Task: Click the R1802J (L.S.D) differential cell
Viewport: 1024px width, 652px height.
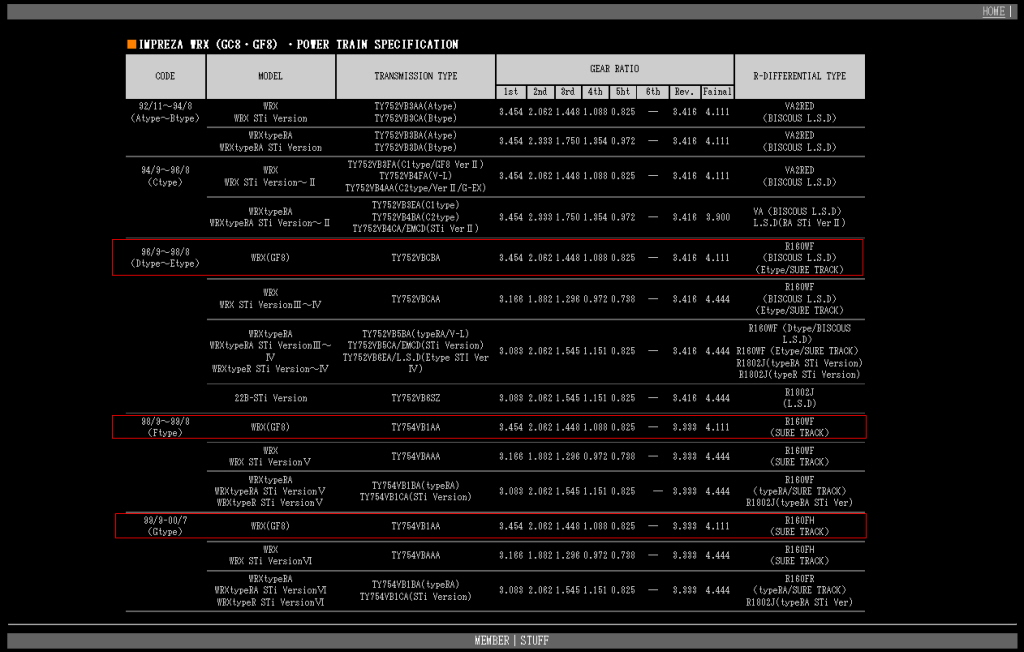Action: tap(799, 398)
